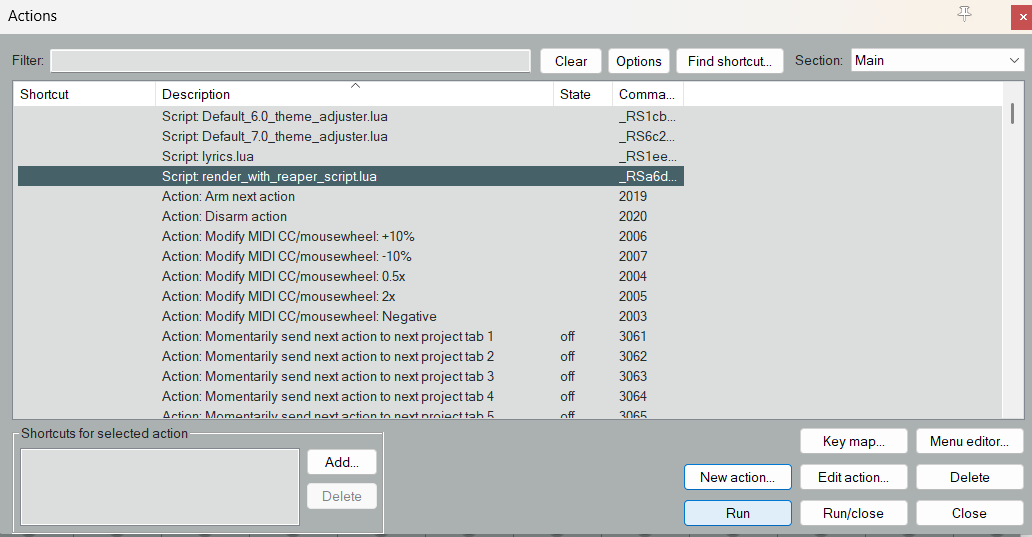This screenshot has width=1032, height=537.
Task: Select Script: lyrics.lua row
Action: 350,157
